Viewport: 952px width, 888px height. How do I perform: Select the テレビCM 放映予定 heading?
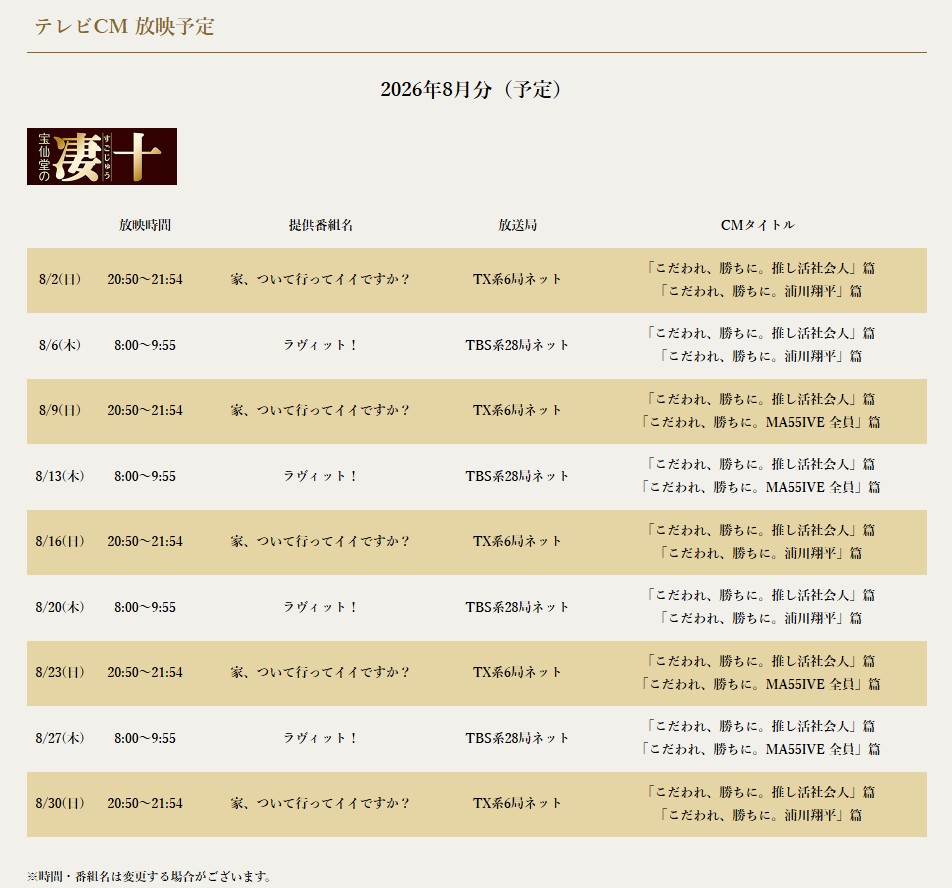(124, 26)
